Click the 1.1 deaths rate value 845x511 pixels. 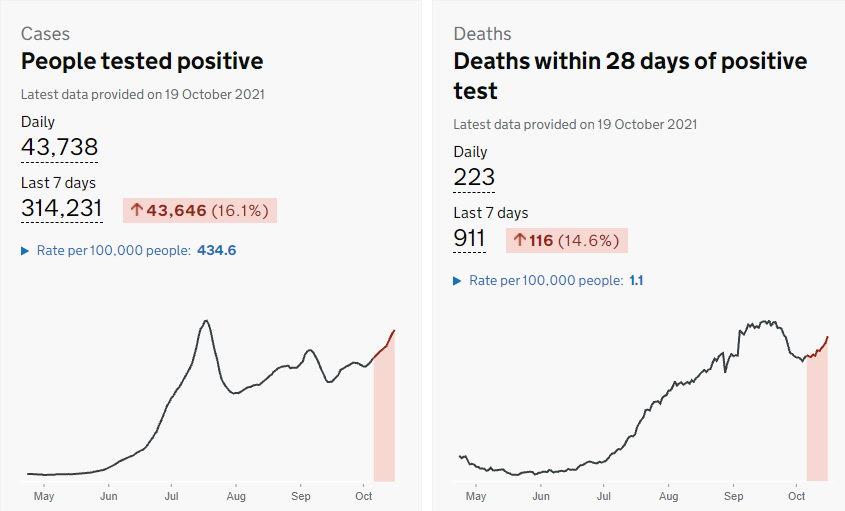tap(636, 281)
